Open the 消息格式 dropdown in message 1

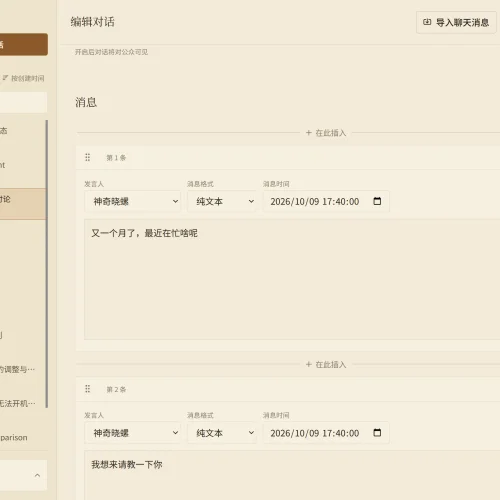pyautogui.click(x=222, y=201)
